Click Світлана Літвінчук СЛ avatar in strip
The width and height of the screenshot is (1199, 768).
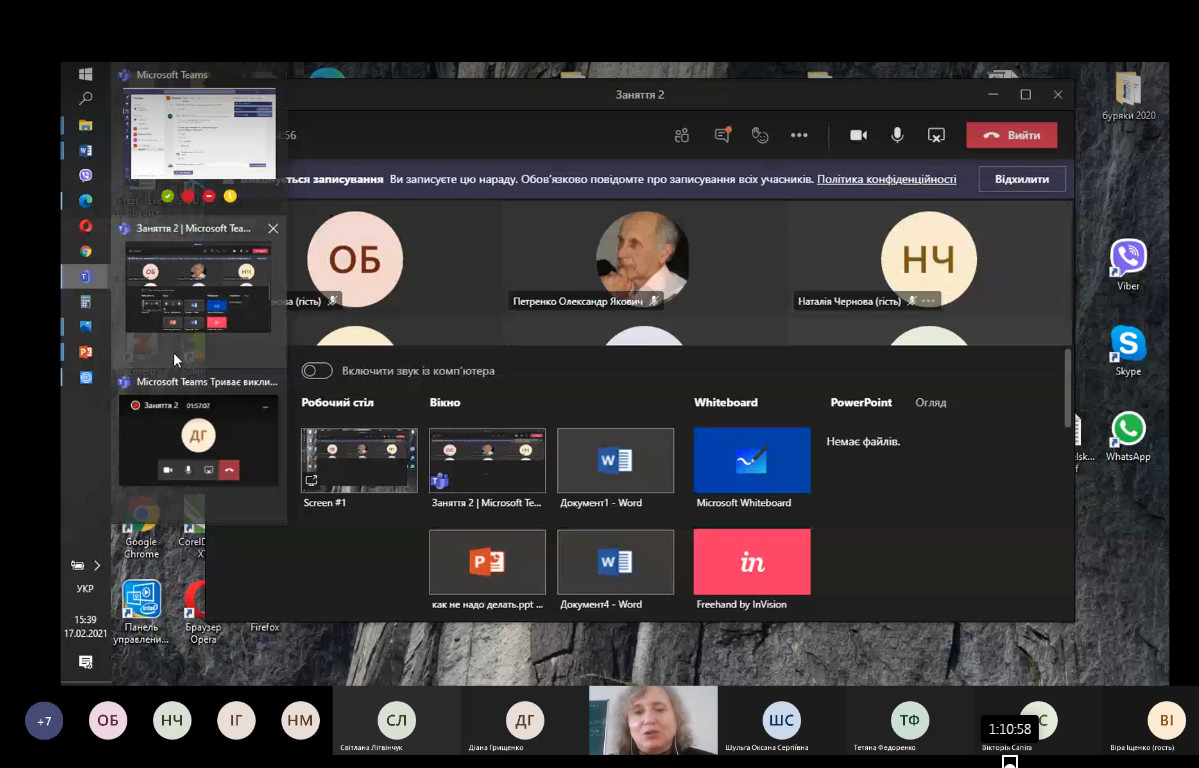[x=396, y=721]
